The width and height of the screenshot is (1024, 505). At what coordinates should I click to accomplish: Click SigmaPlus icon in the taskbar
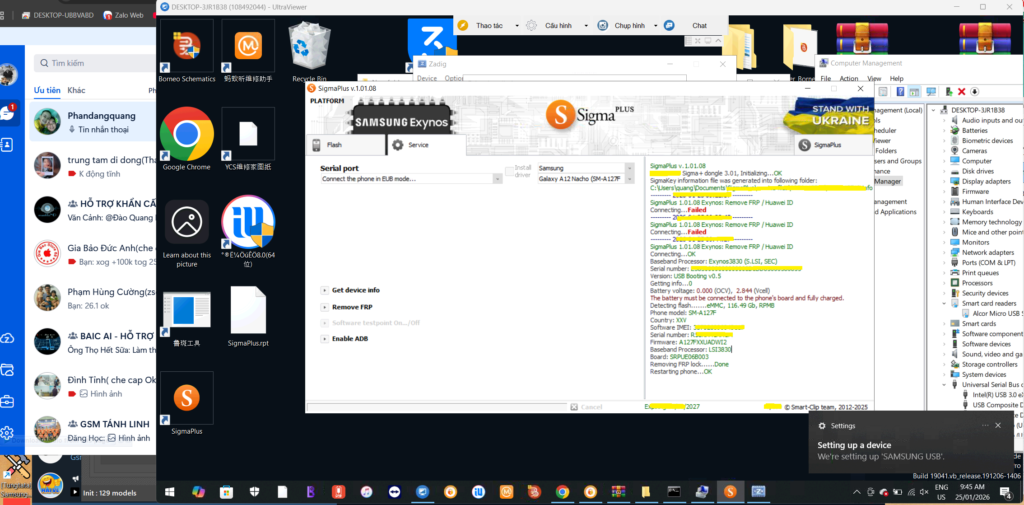tap(730, 491)
